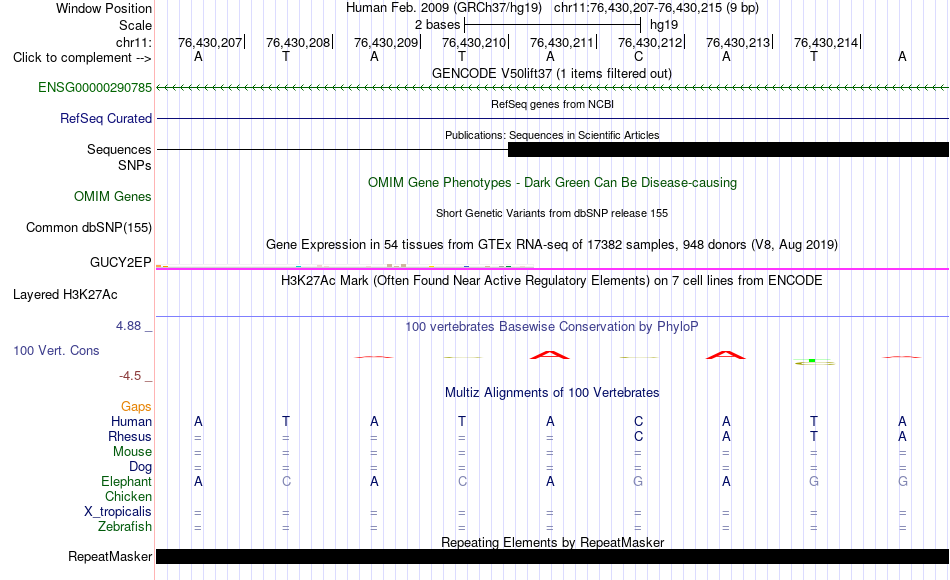Click the Rhesus species label
The width and height of the screenshot is (950, 580).
130,436
